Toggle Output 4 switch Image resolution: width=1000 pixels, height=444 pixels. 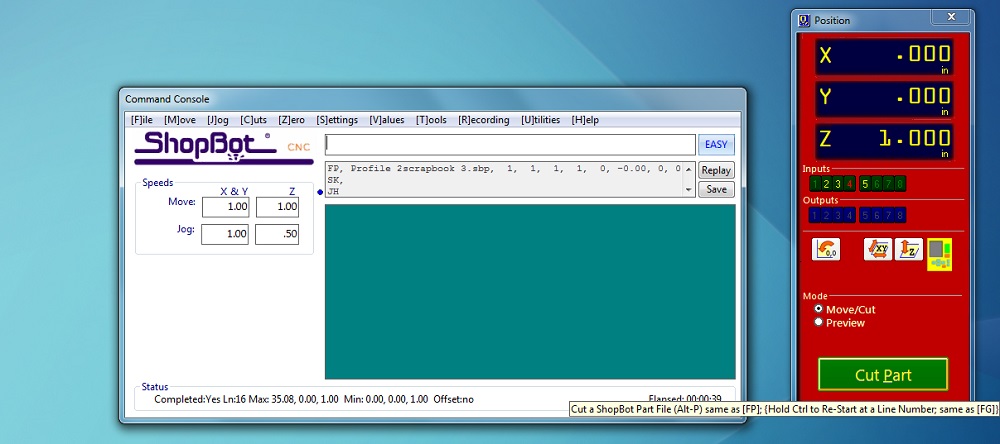coord(849,216)
